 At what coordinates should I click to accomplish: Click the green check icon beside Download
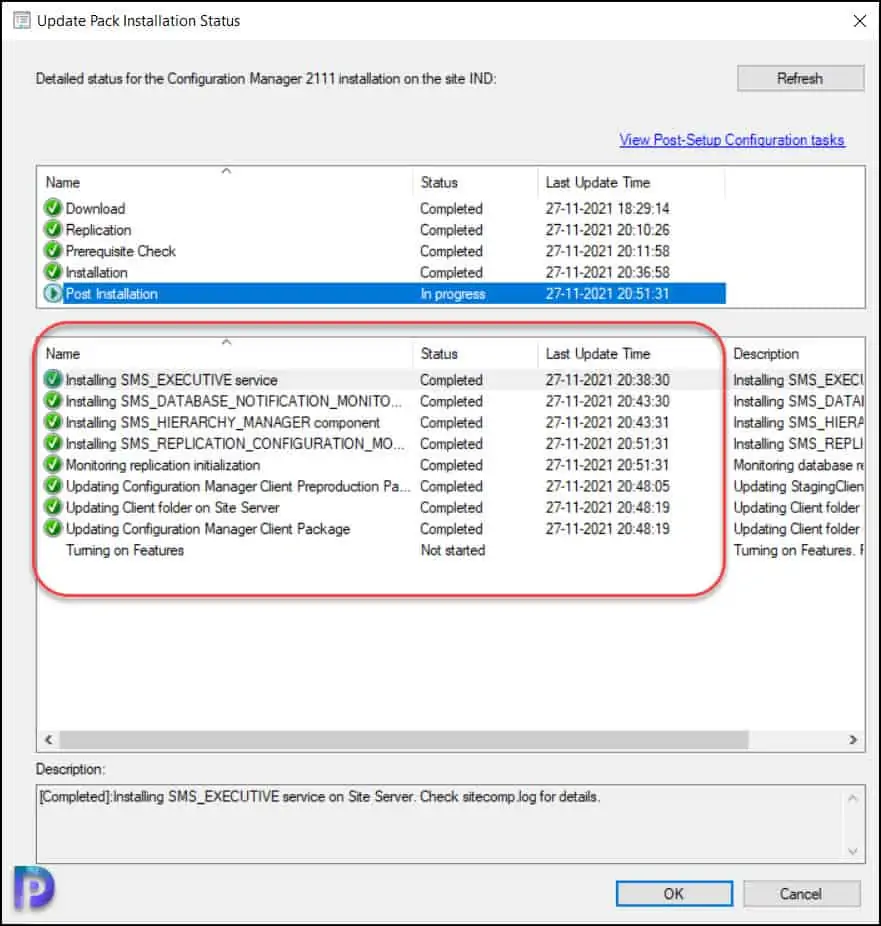point(53,208)
